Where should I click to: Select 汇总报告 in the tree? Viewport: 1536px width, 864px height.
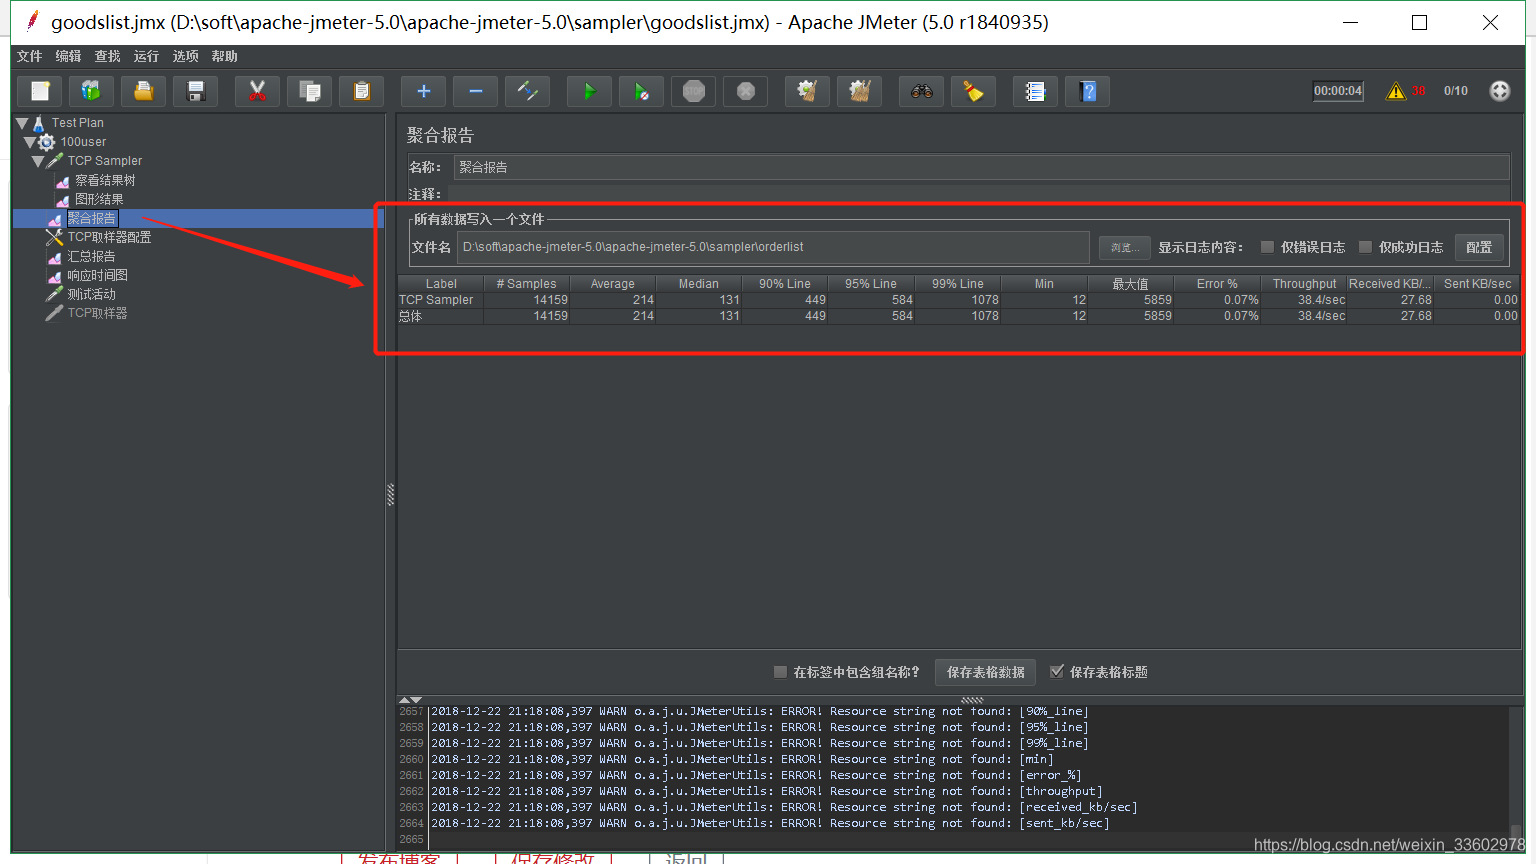(x=91, y=256)
